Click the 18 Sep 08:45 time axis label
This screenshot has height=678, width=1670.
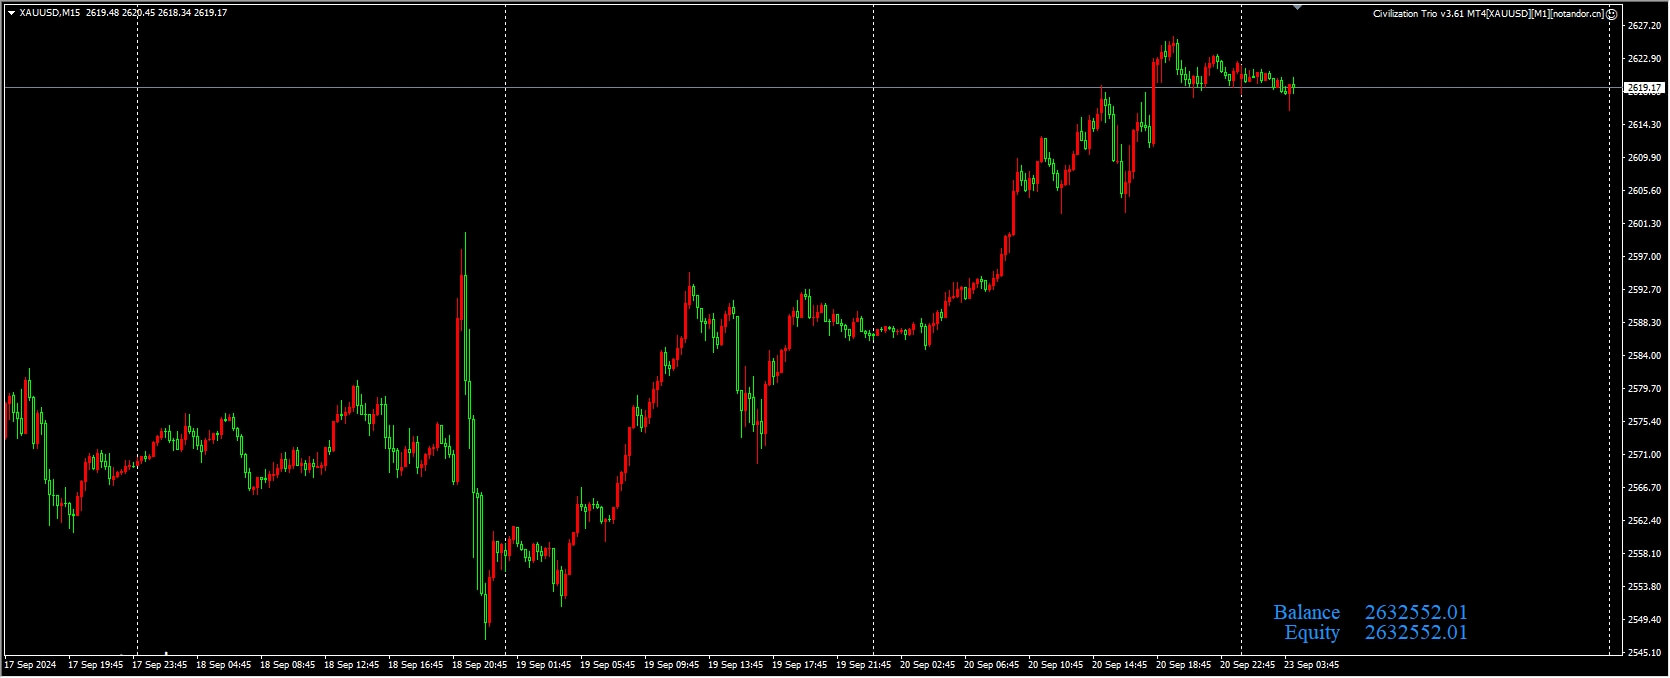288,664
